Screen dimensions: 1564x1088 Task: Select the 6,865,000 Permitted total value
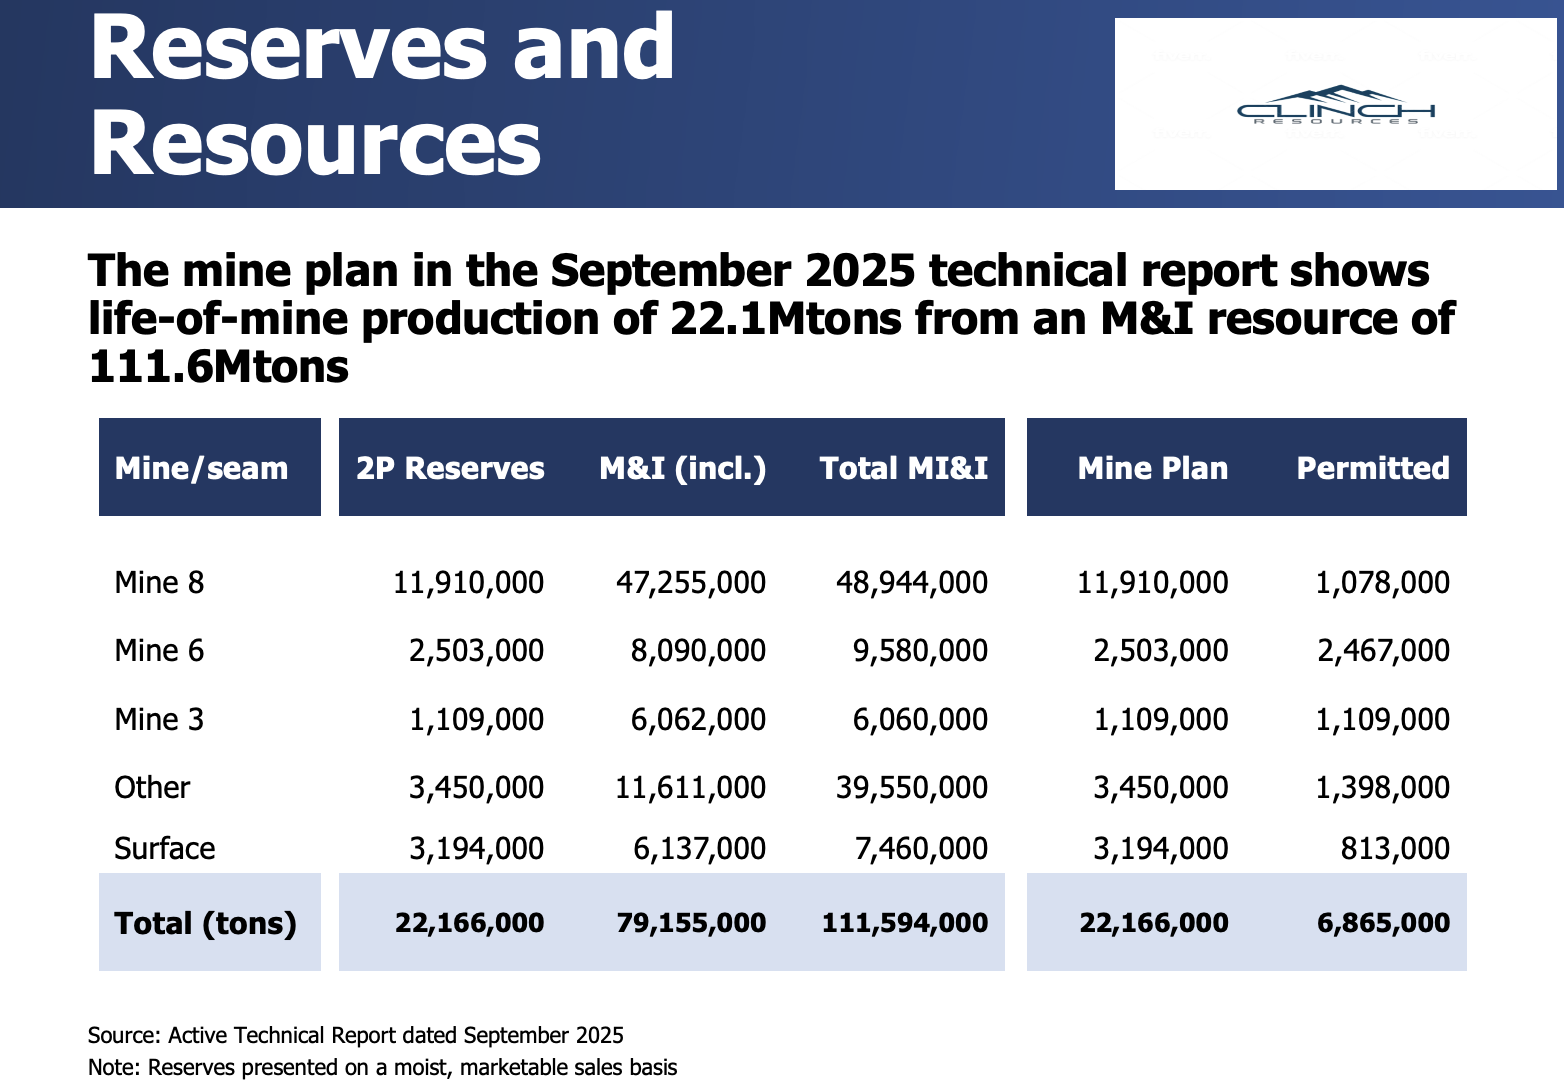(1383, 923)
